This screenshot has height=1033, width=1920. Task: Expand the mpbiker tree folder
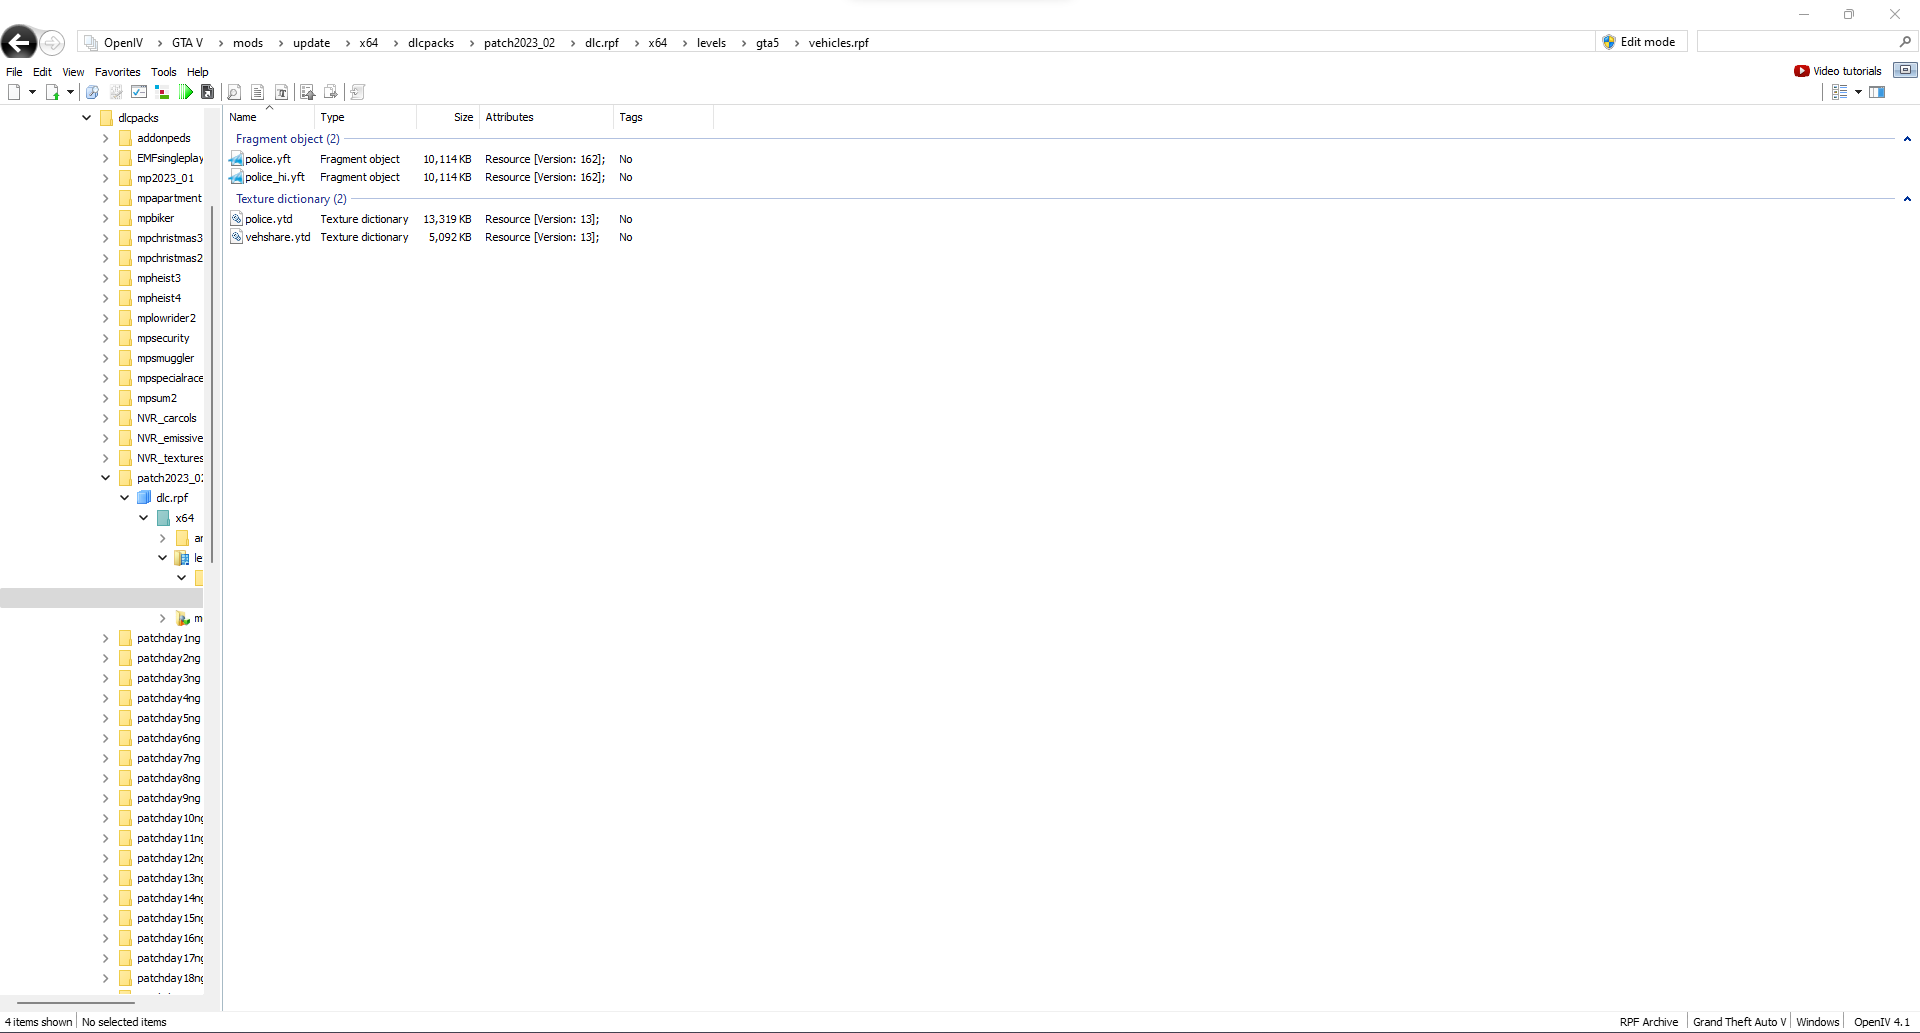click(106, 218)
